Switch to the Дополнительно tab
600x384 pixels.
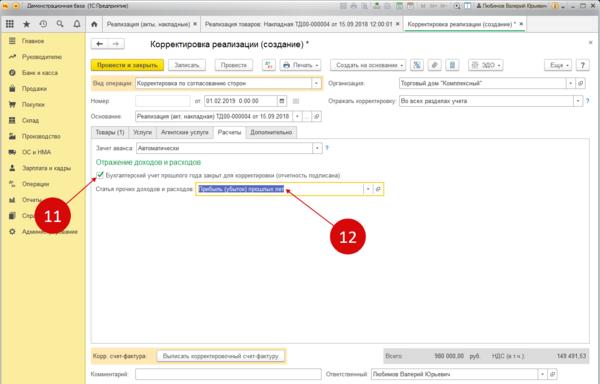[x=271, y=132]
